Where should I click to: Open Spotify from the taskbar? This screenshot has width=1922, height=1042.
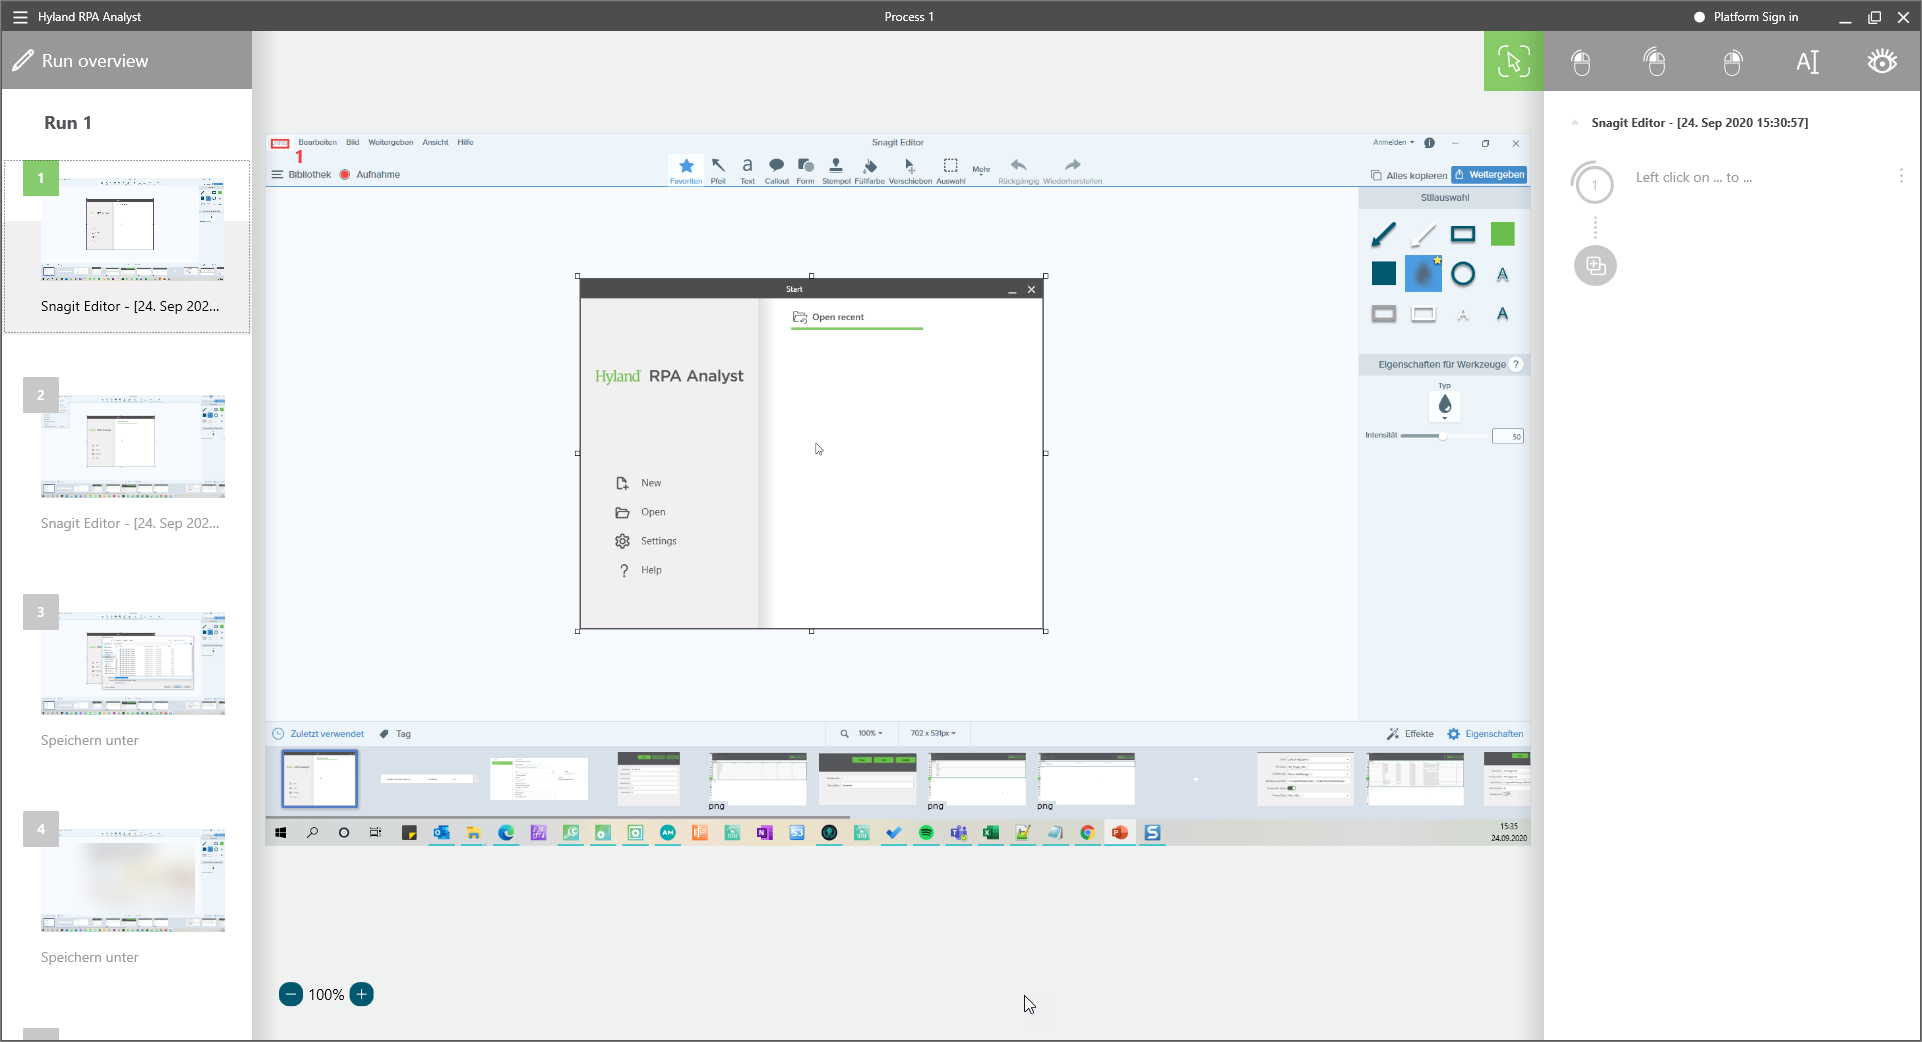[925, 832]
